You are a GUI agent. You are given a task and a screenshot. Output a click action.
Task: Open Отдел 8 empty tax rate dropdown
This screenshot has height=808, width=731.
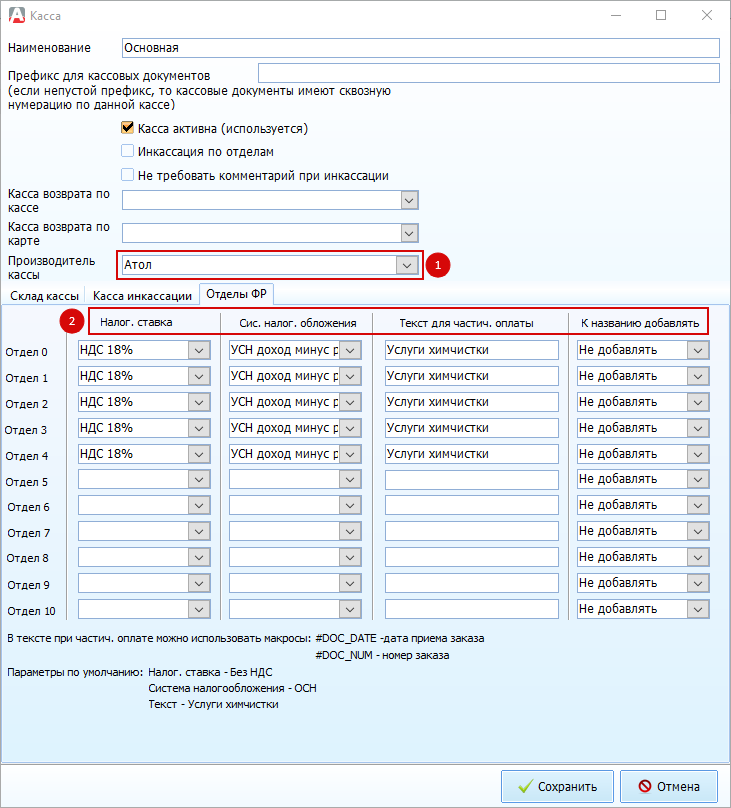(x=199, y=557)
